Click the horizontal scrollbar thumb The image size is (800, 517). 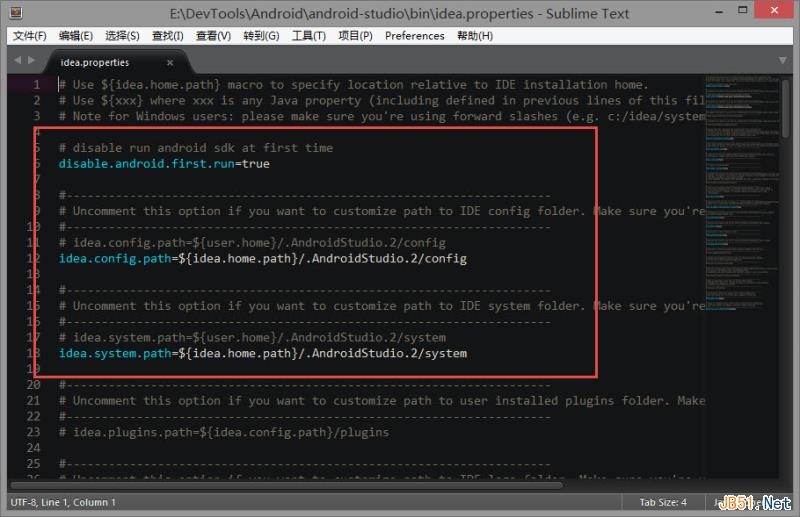[287, 485]
